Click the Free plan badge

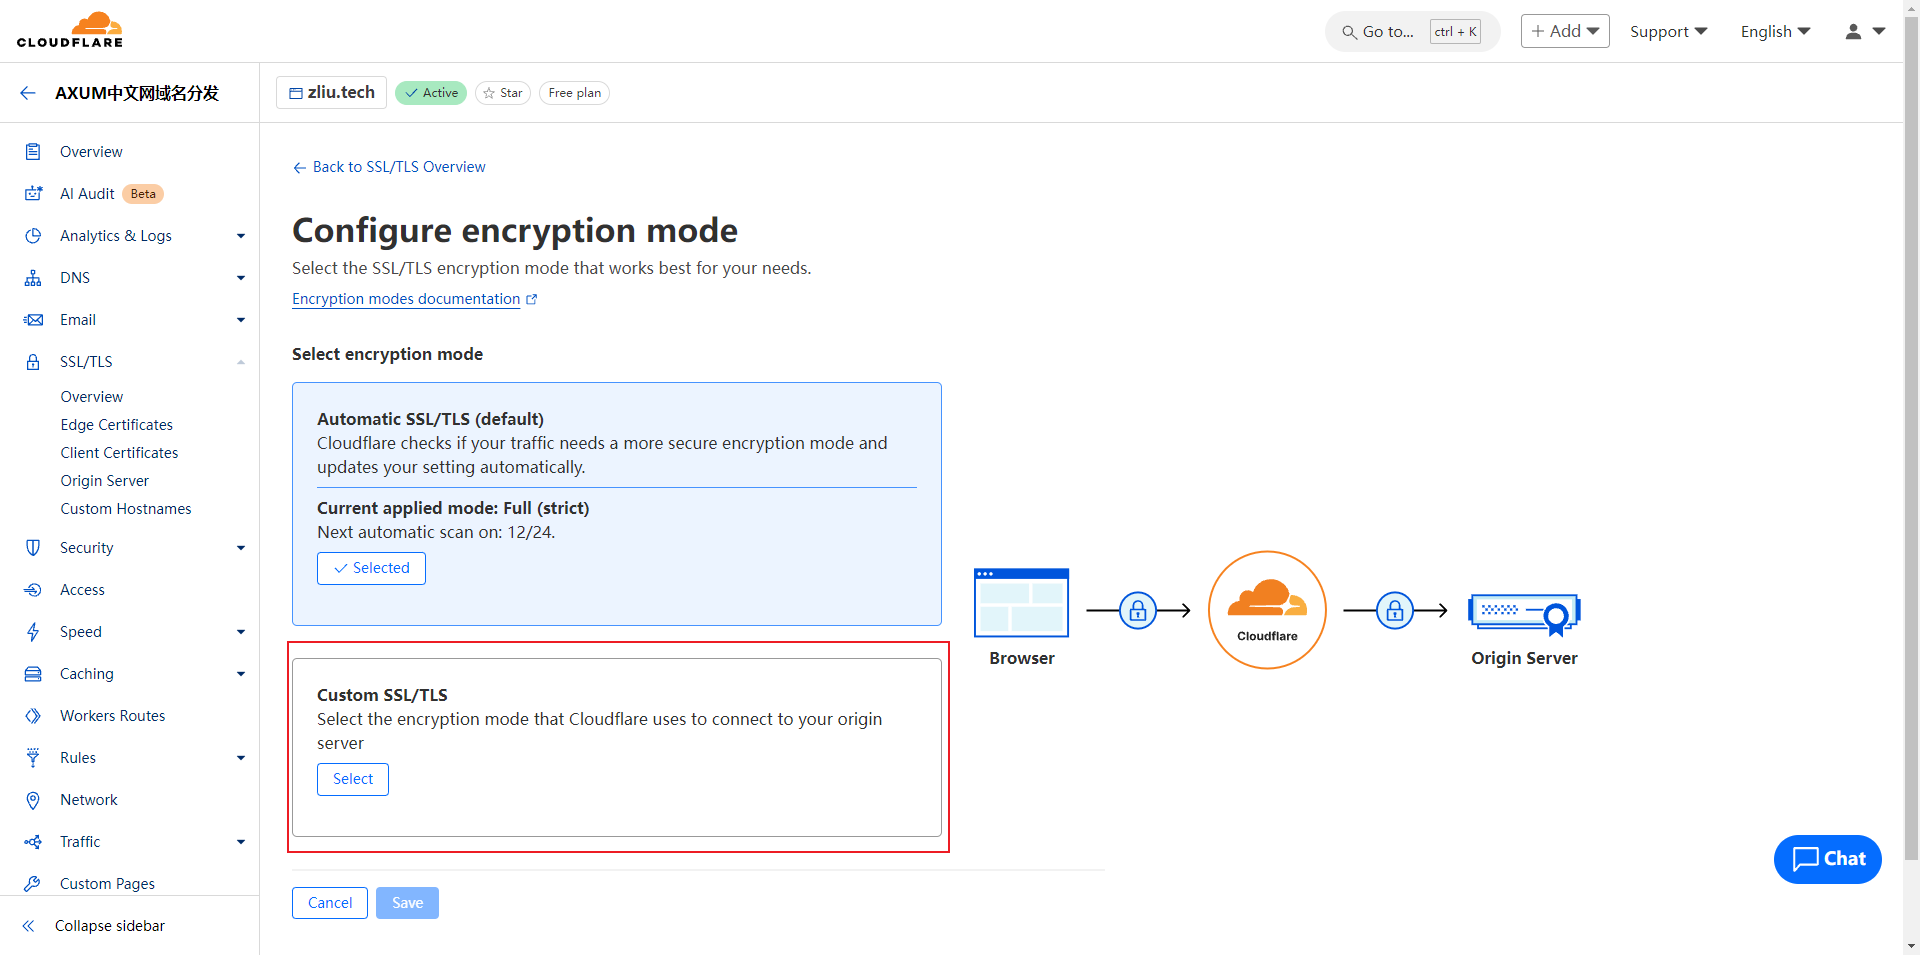click(x=575, y=93)
